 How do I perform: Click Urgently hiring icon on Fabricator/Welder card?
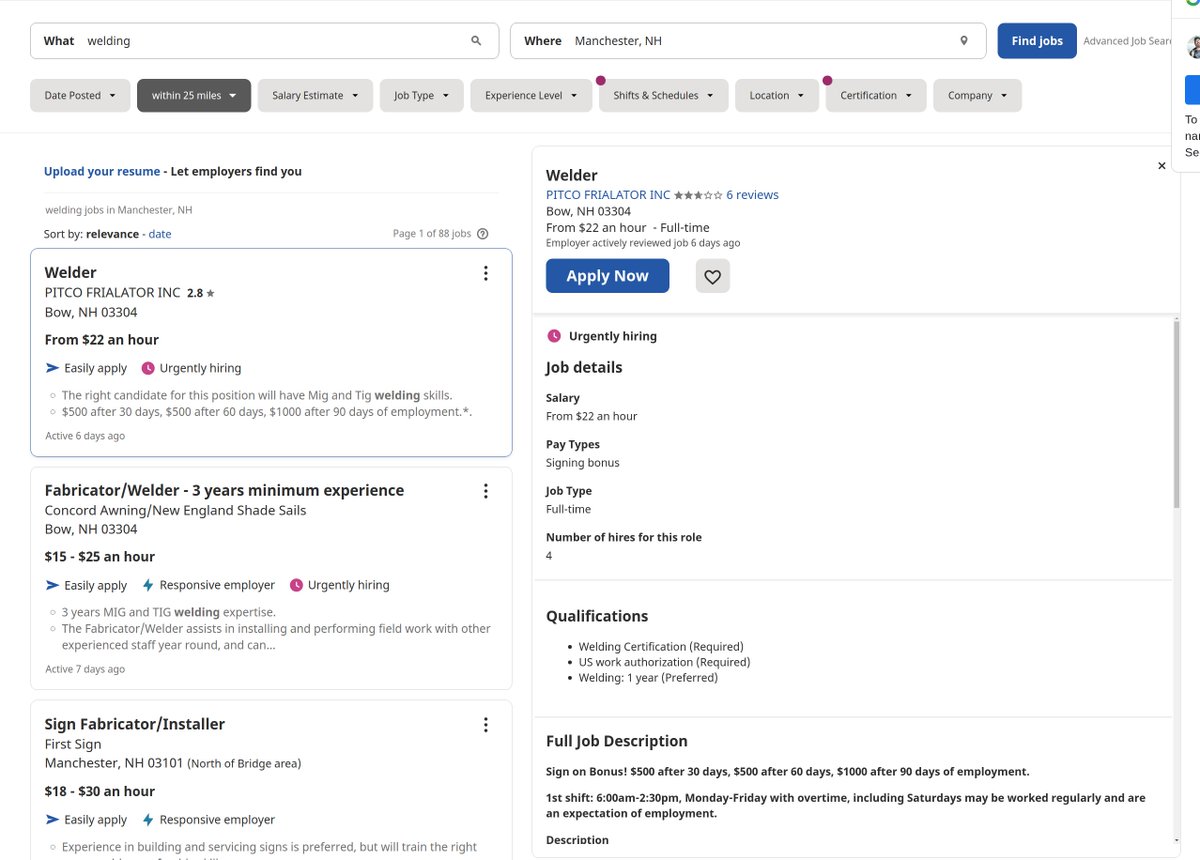(296, 585)
